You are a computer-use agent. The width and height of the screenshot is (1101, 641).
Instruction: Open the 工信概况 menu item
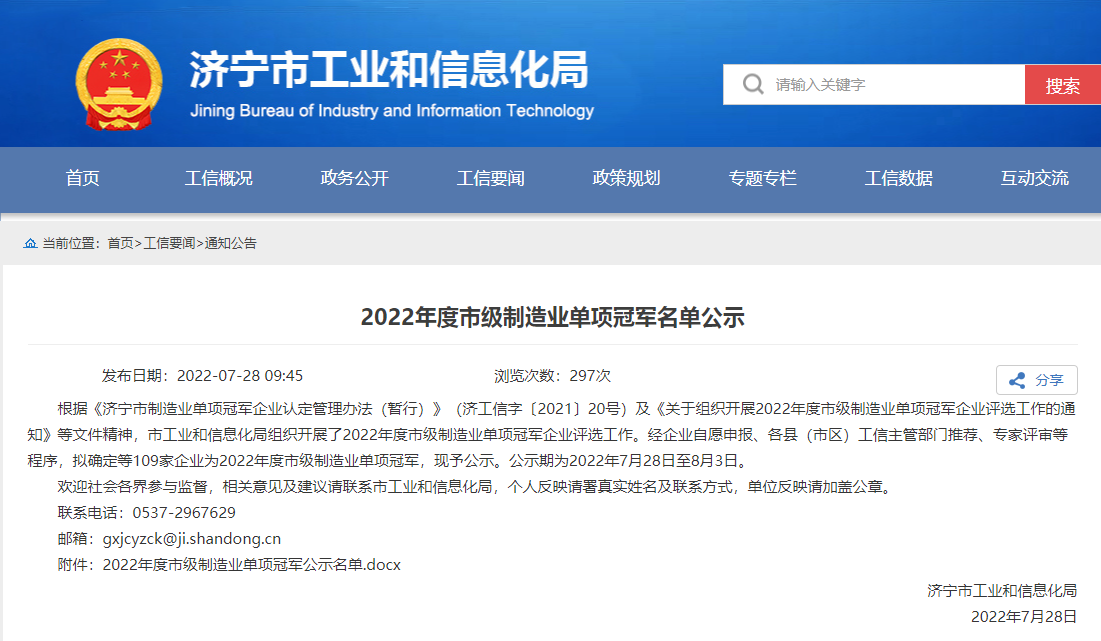219,179
